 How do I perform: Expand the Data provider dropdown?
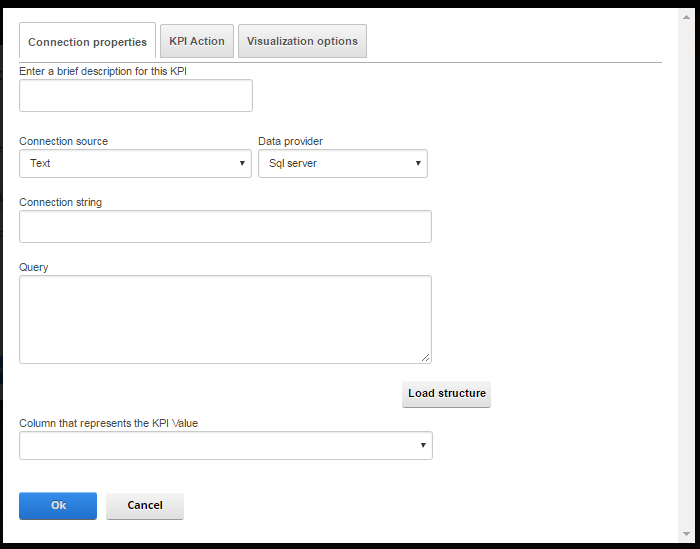[x=343, y=163]
